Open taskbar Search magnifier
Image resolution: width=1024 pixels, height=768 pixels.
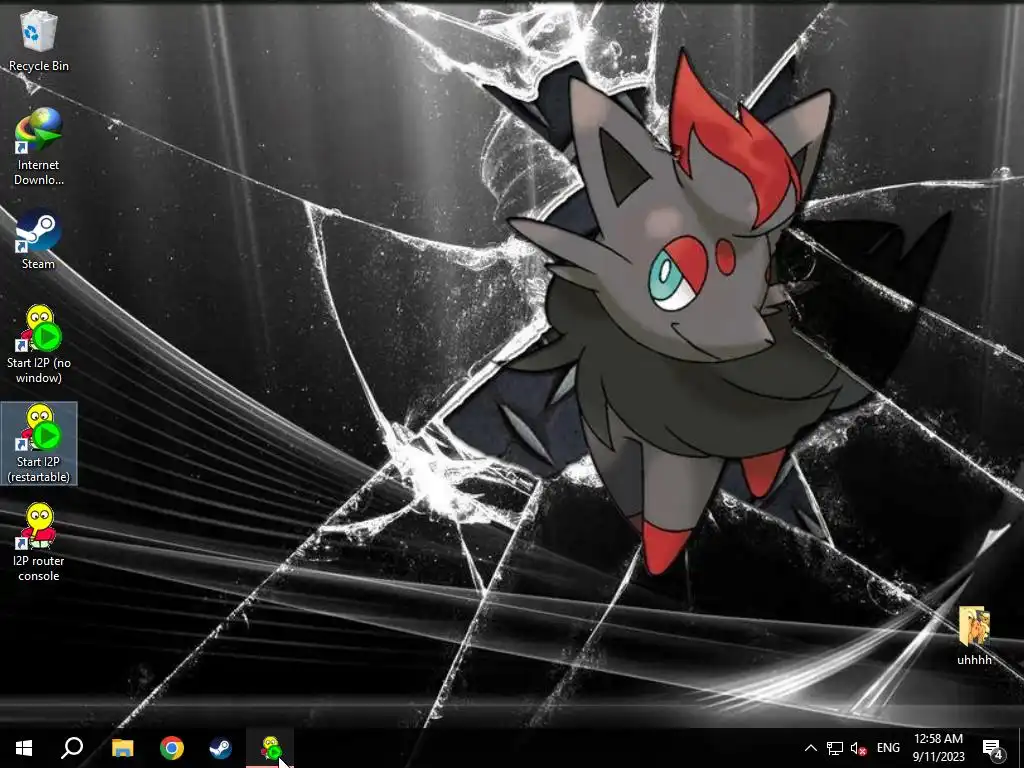pos(72,748)
